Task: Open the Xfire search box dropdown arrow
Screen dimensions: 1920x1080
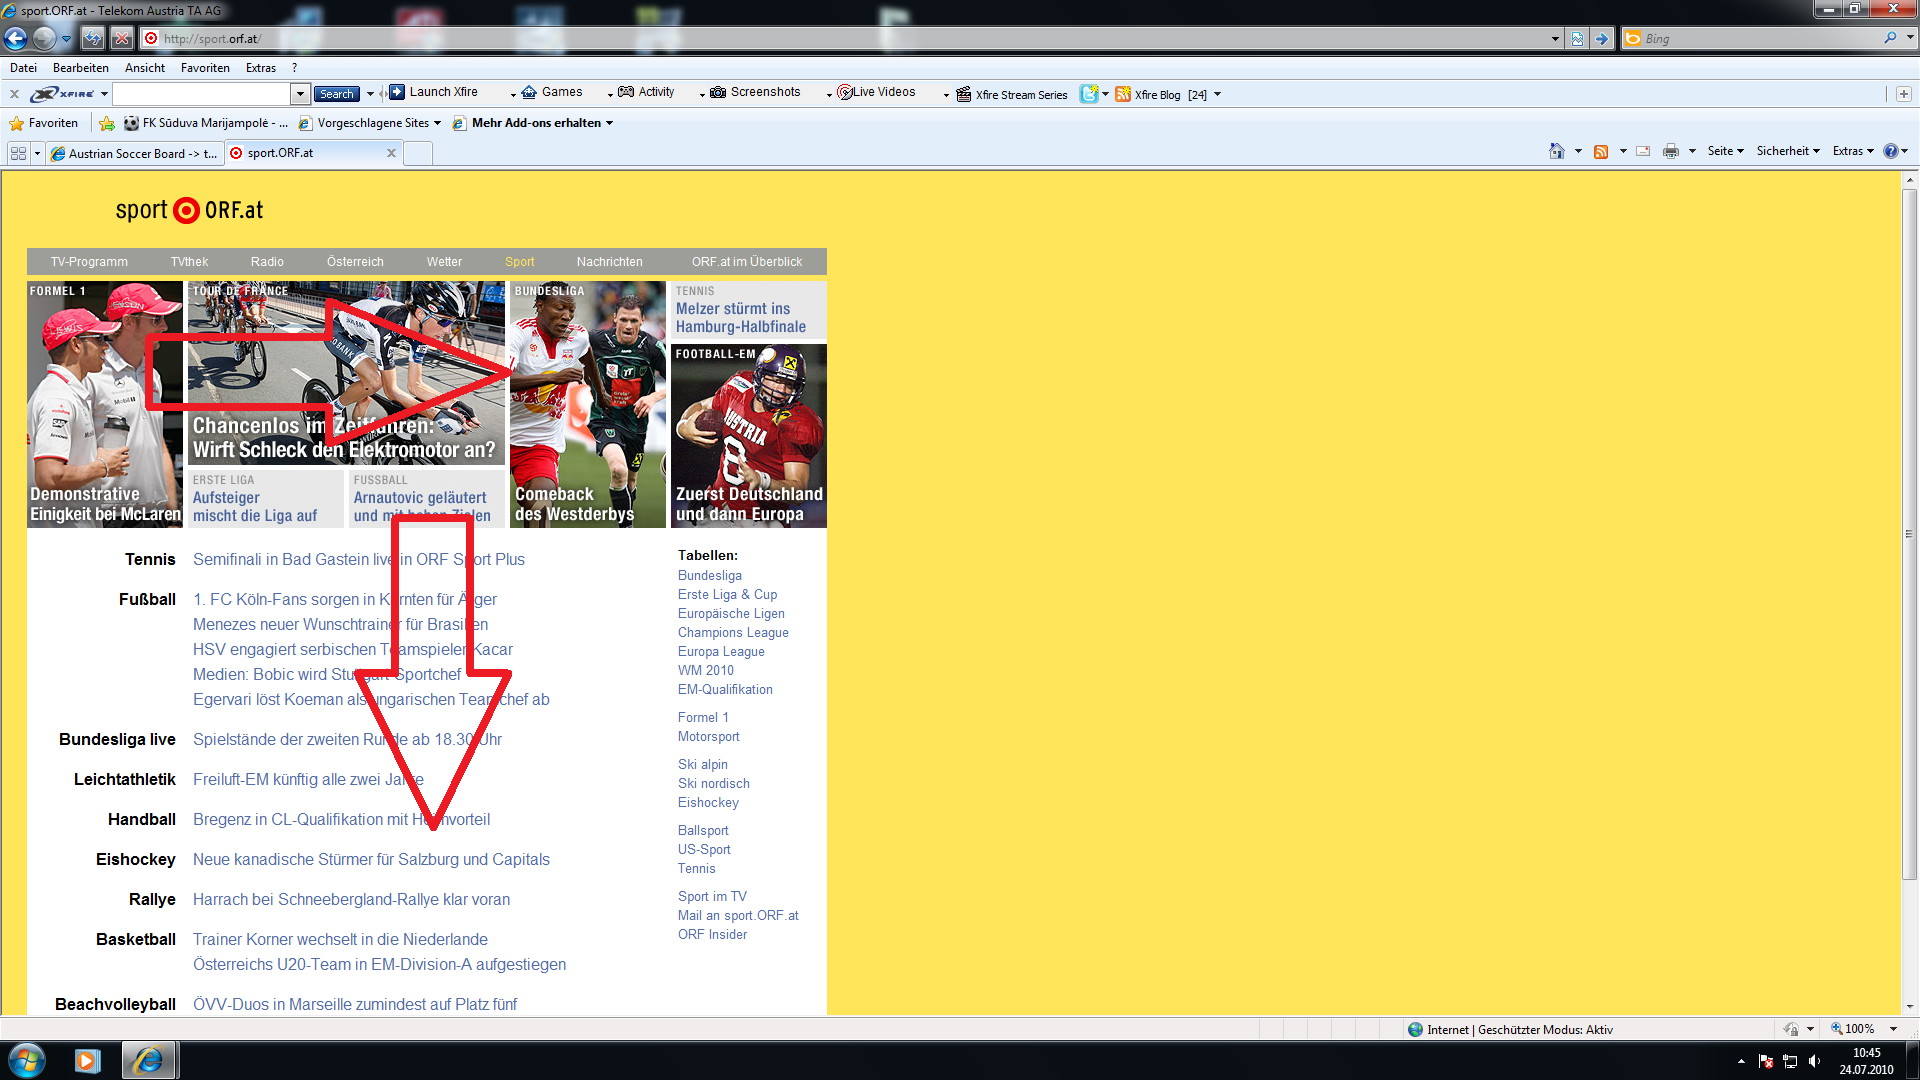Action: (x=300, y=94)
